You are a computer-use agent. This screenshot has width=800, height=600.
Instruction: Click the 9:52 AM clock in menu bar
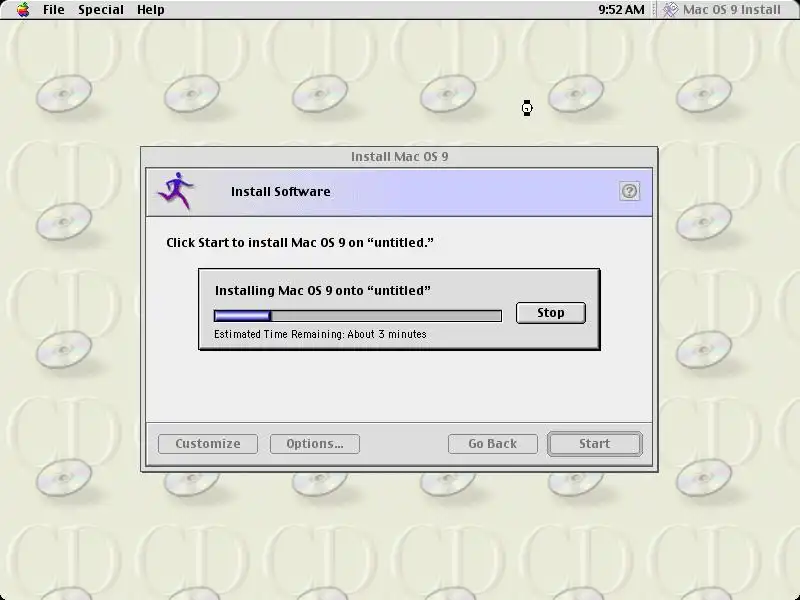point(621,10)
